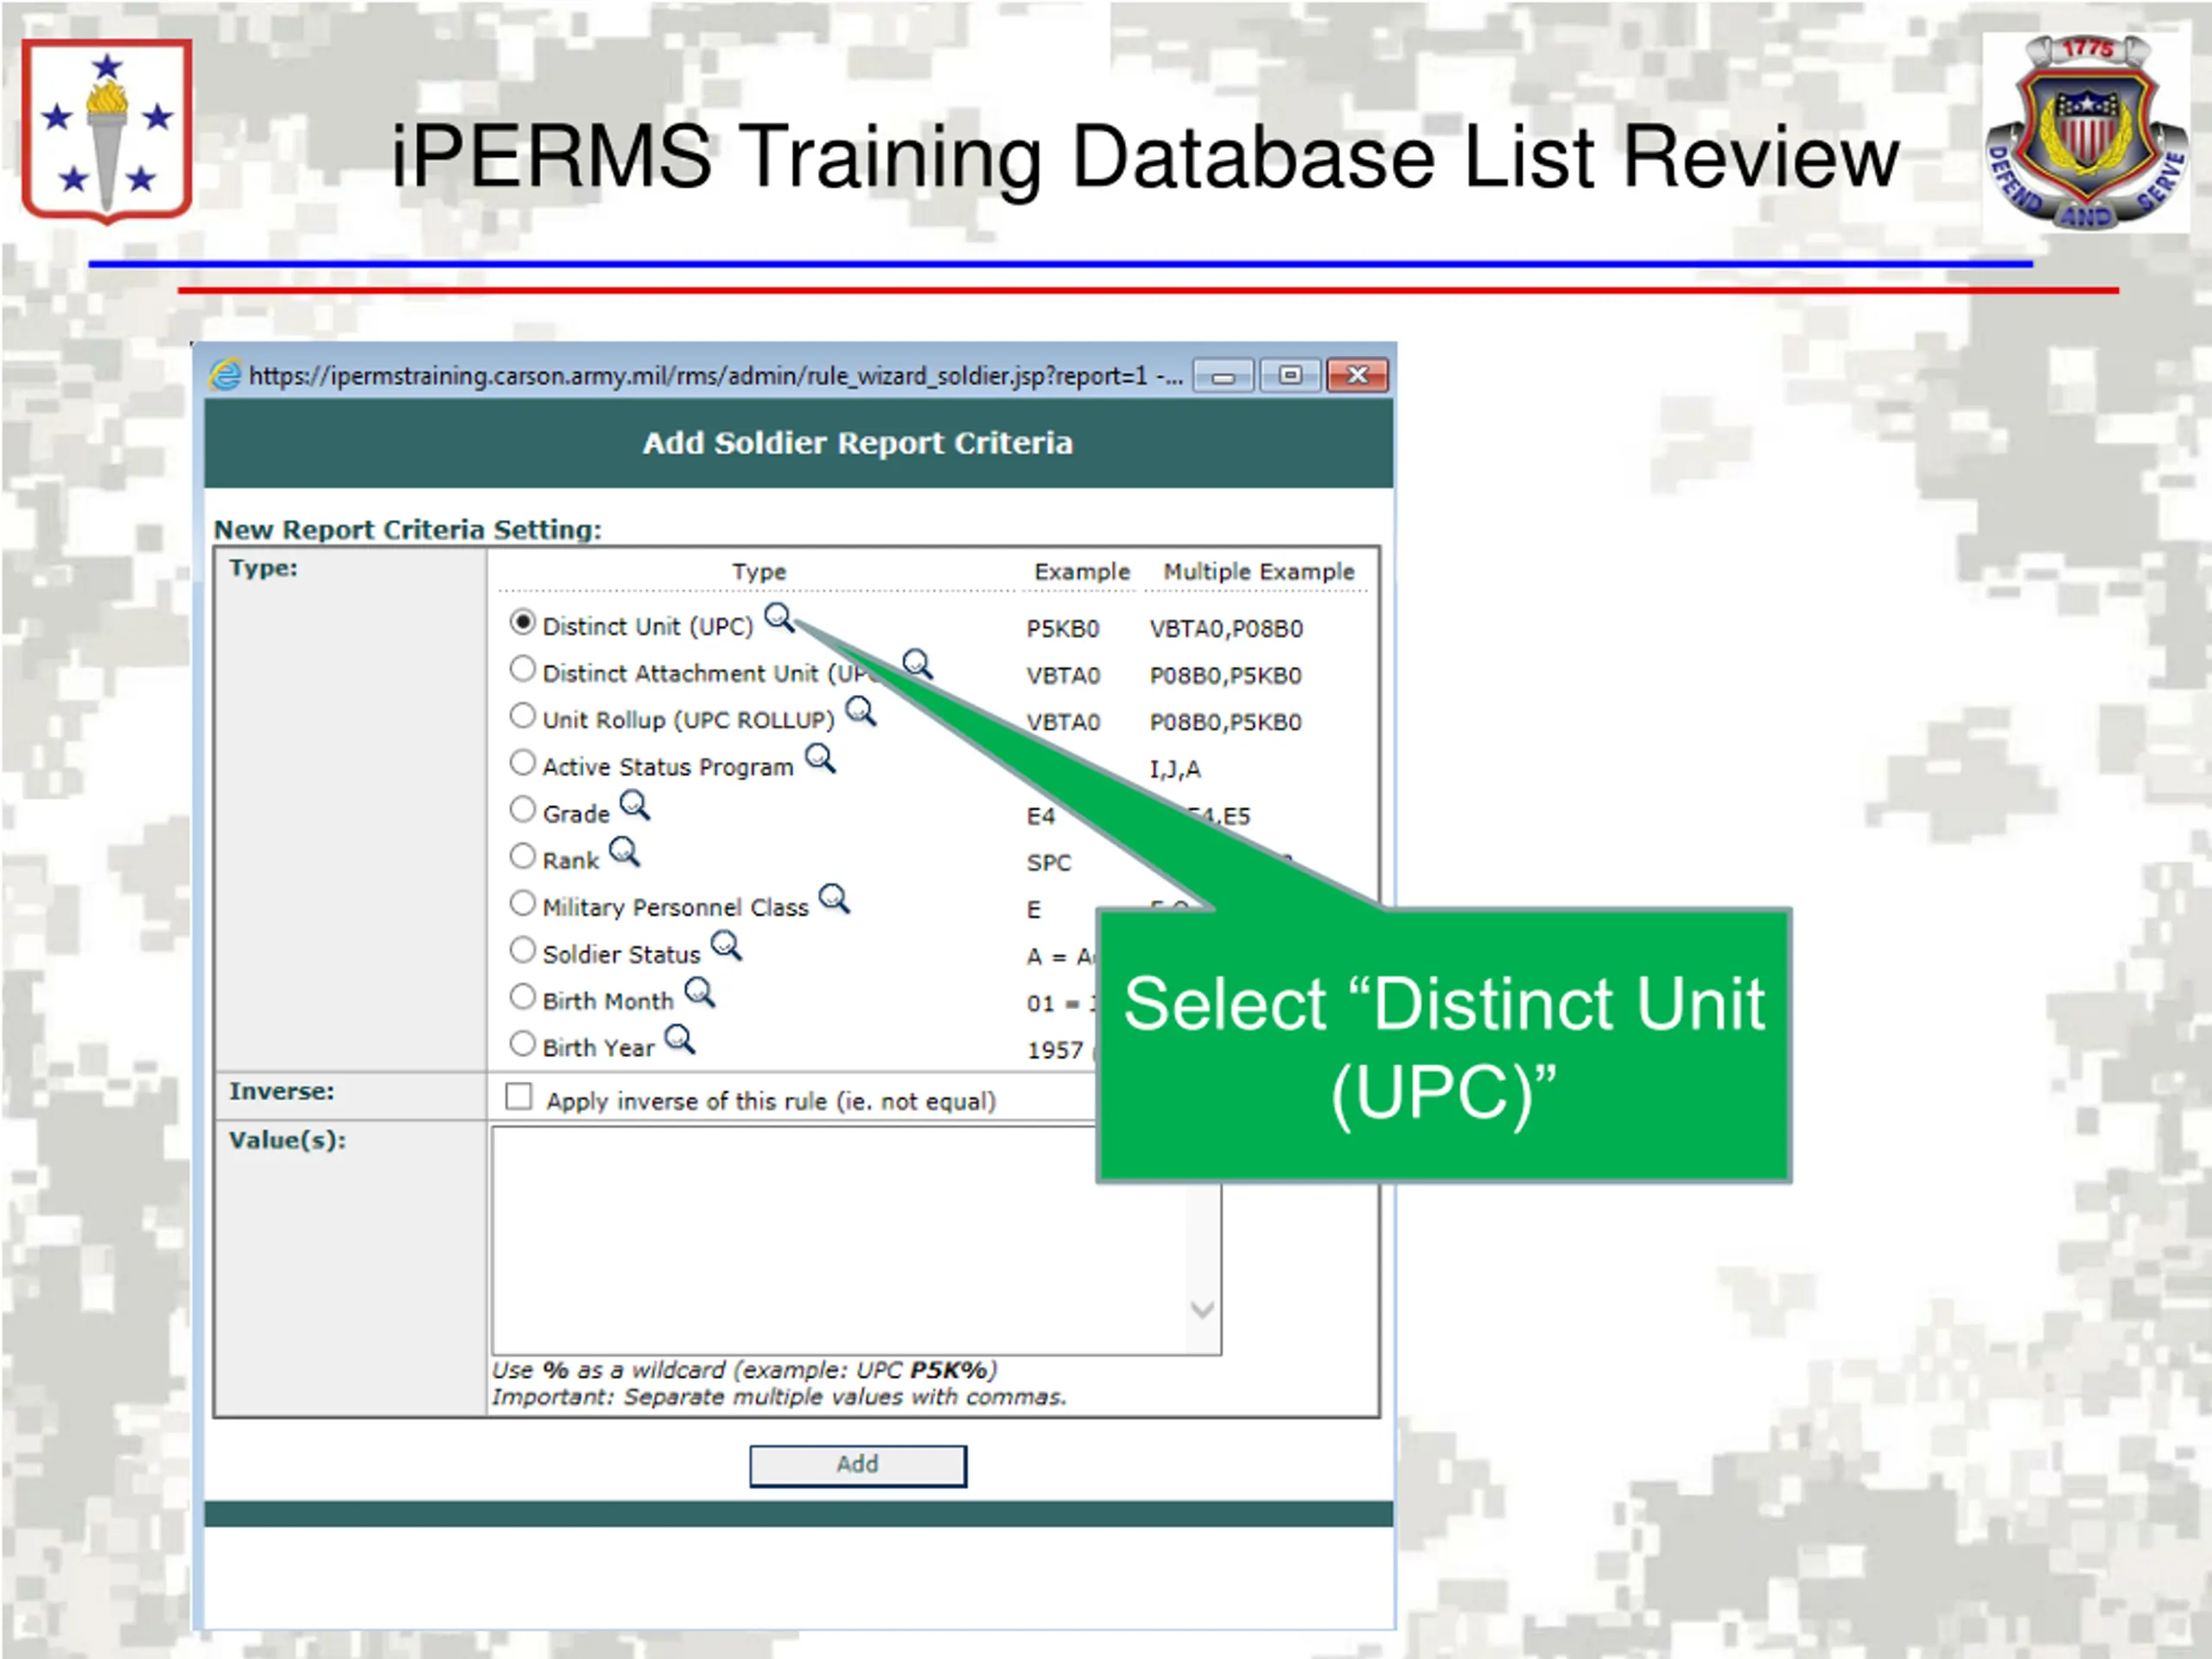Open the Grade lookup magnifier
This screenshot has width=2212, height=1659.
pos(634,804)
